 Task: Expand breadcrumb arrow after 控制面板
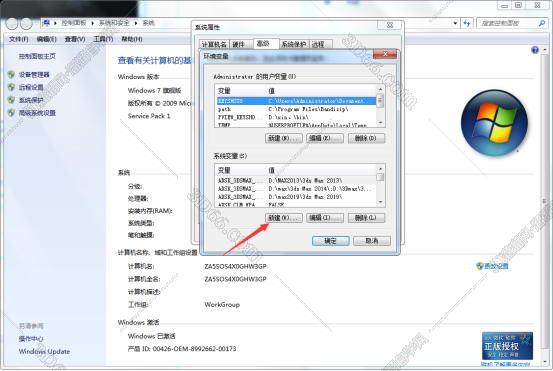coord(92,23)
